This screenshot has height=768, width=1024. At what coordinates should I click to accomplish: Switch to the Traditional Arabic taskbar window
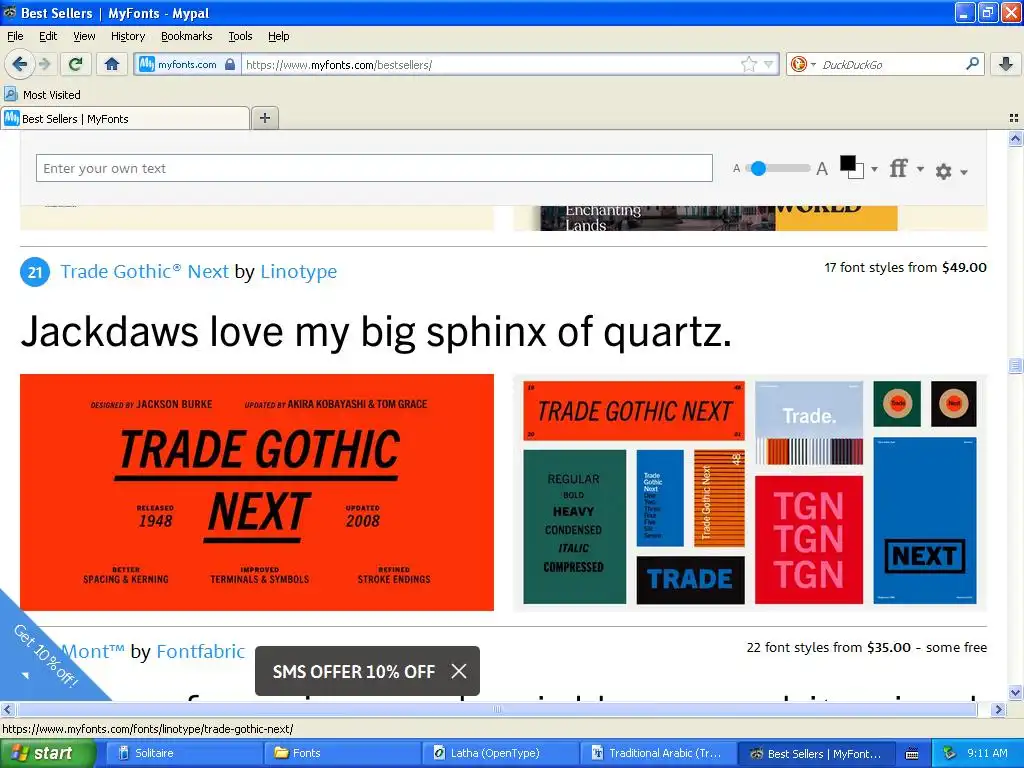tap(658, 753)
